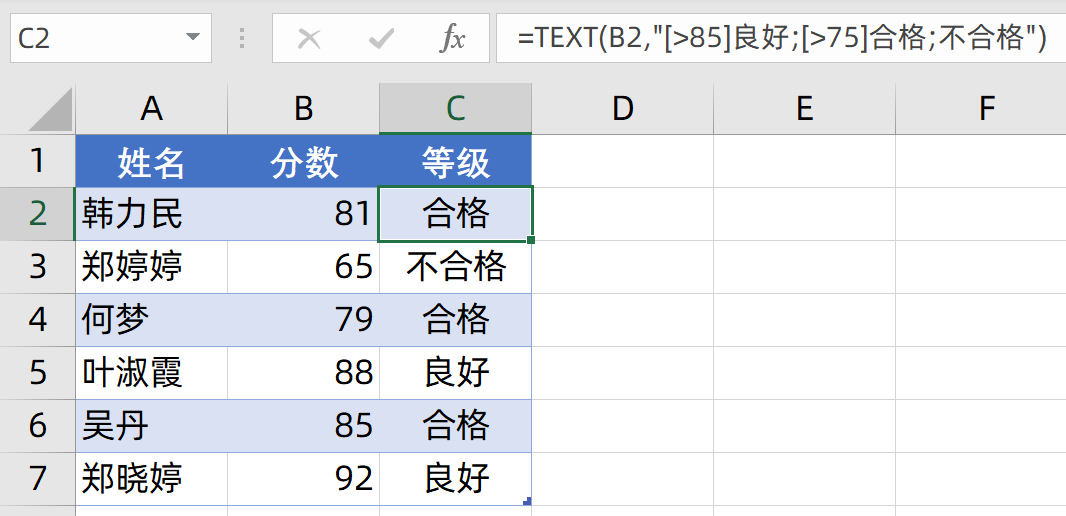Screen dimensions: 1066x516
Task: Select row 1 header
Action: pos(37,160)
